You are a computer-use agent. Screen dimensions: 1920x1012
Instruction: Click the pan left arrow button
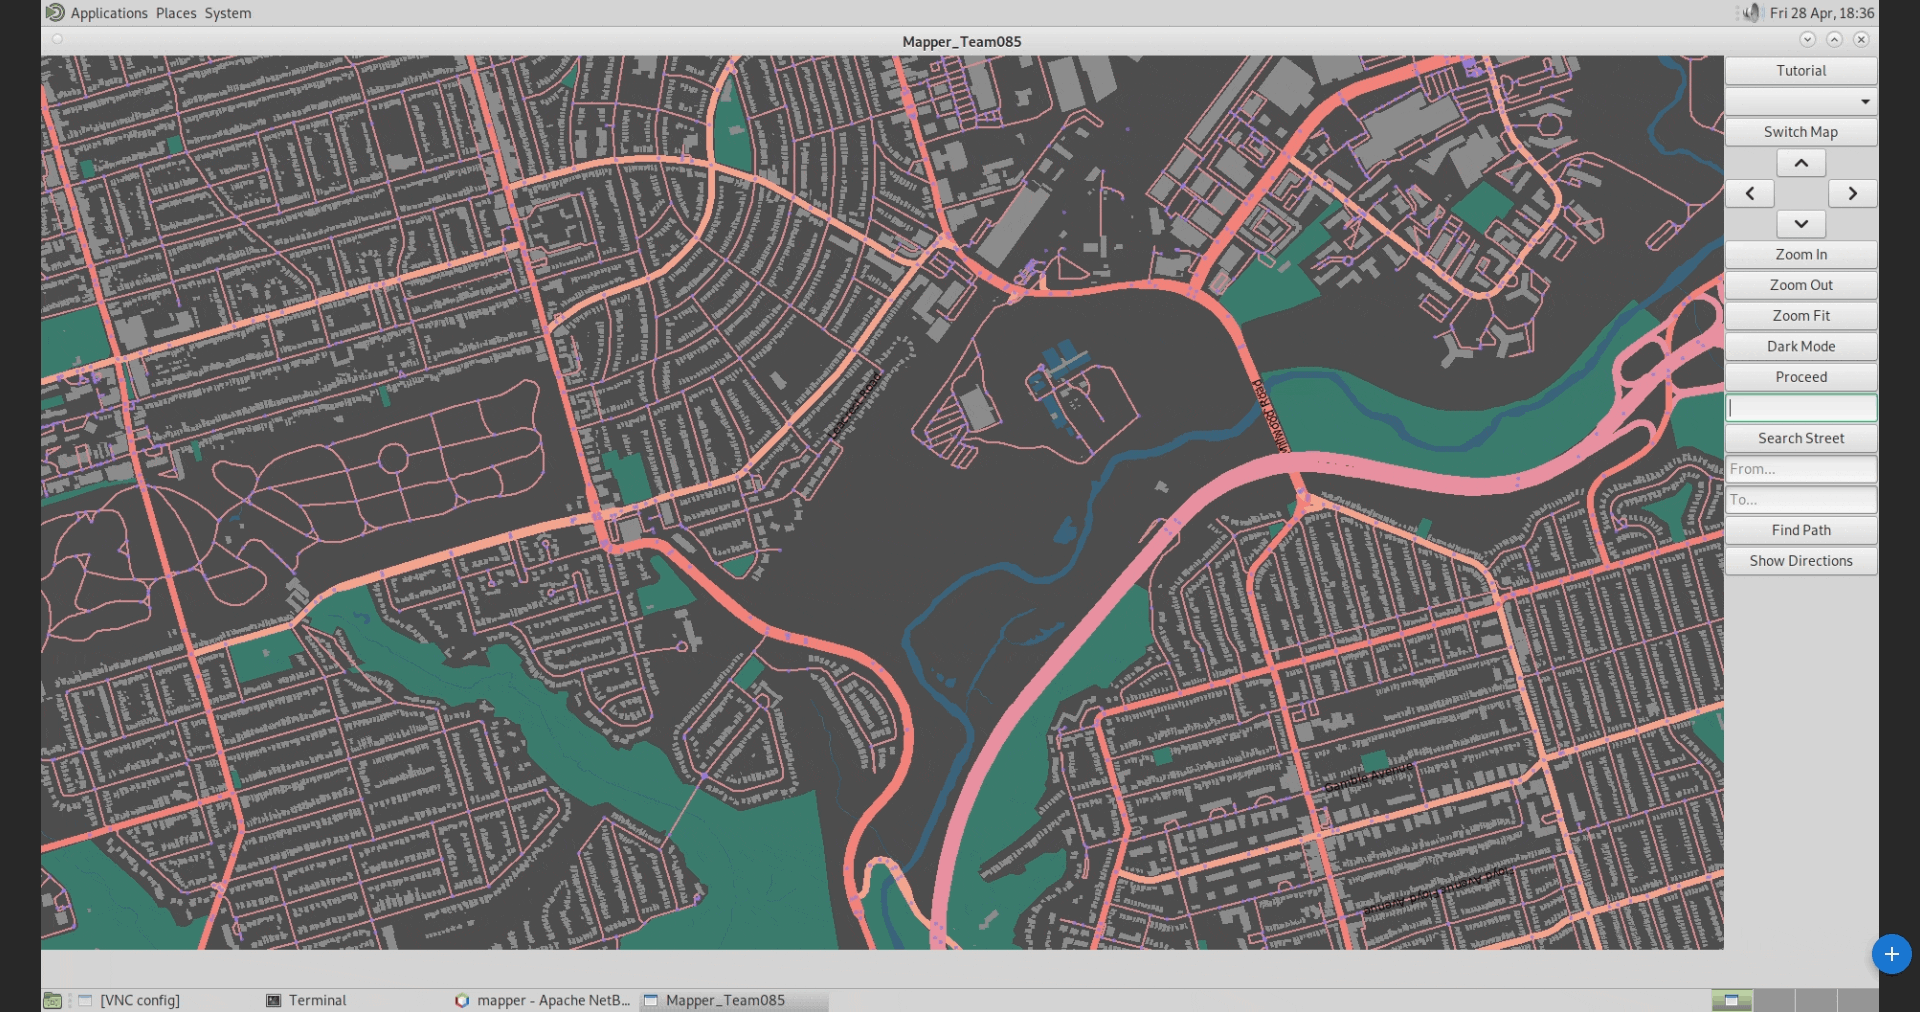(x=1749, y=194)
